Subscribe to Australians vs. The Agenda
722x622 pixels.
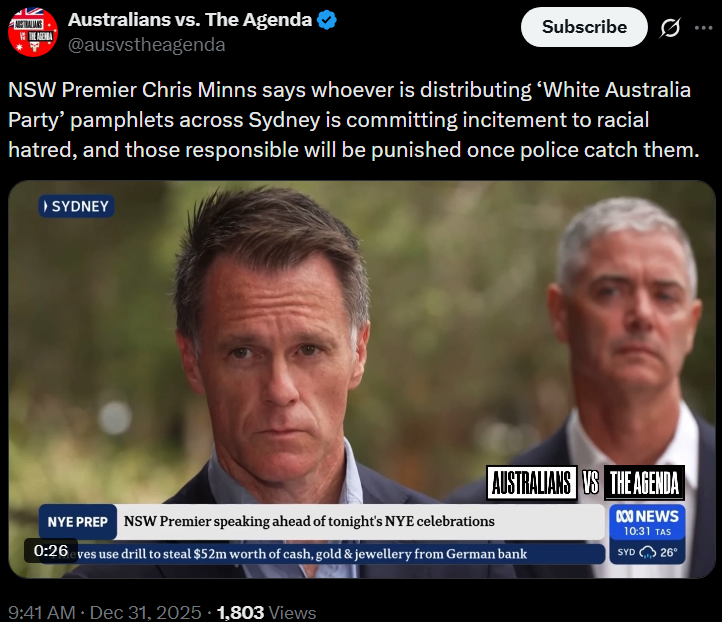pos(584,27)
